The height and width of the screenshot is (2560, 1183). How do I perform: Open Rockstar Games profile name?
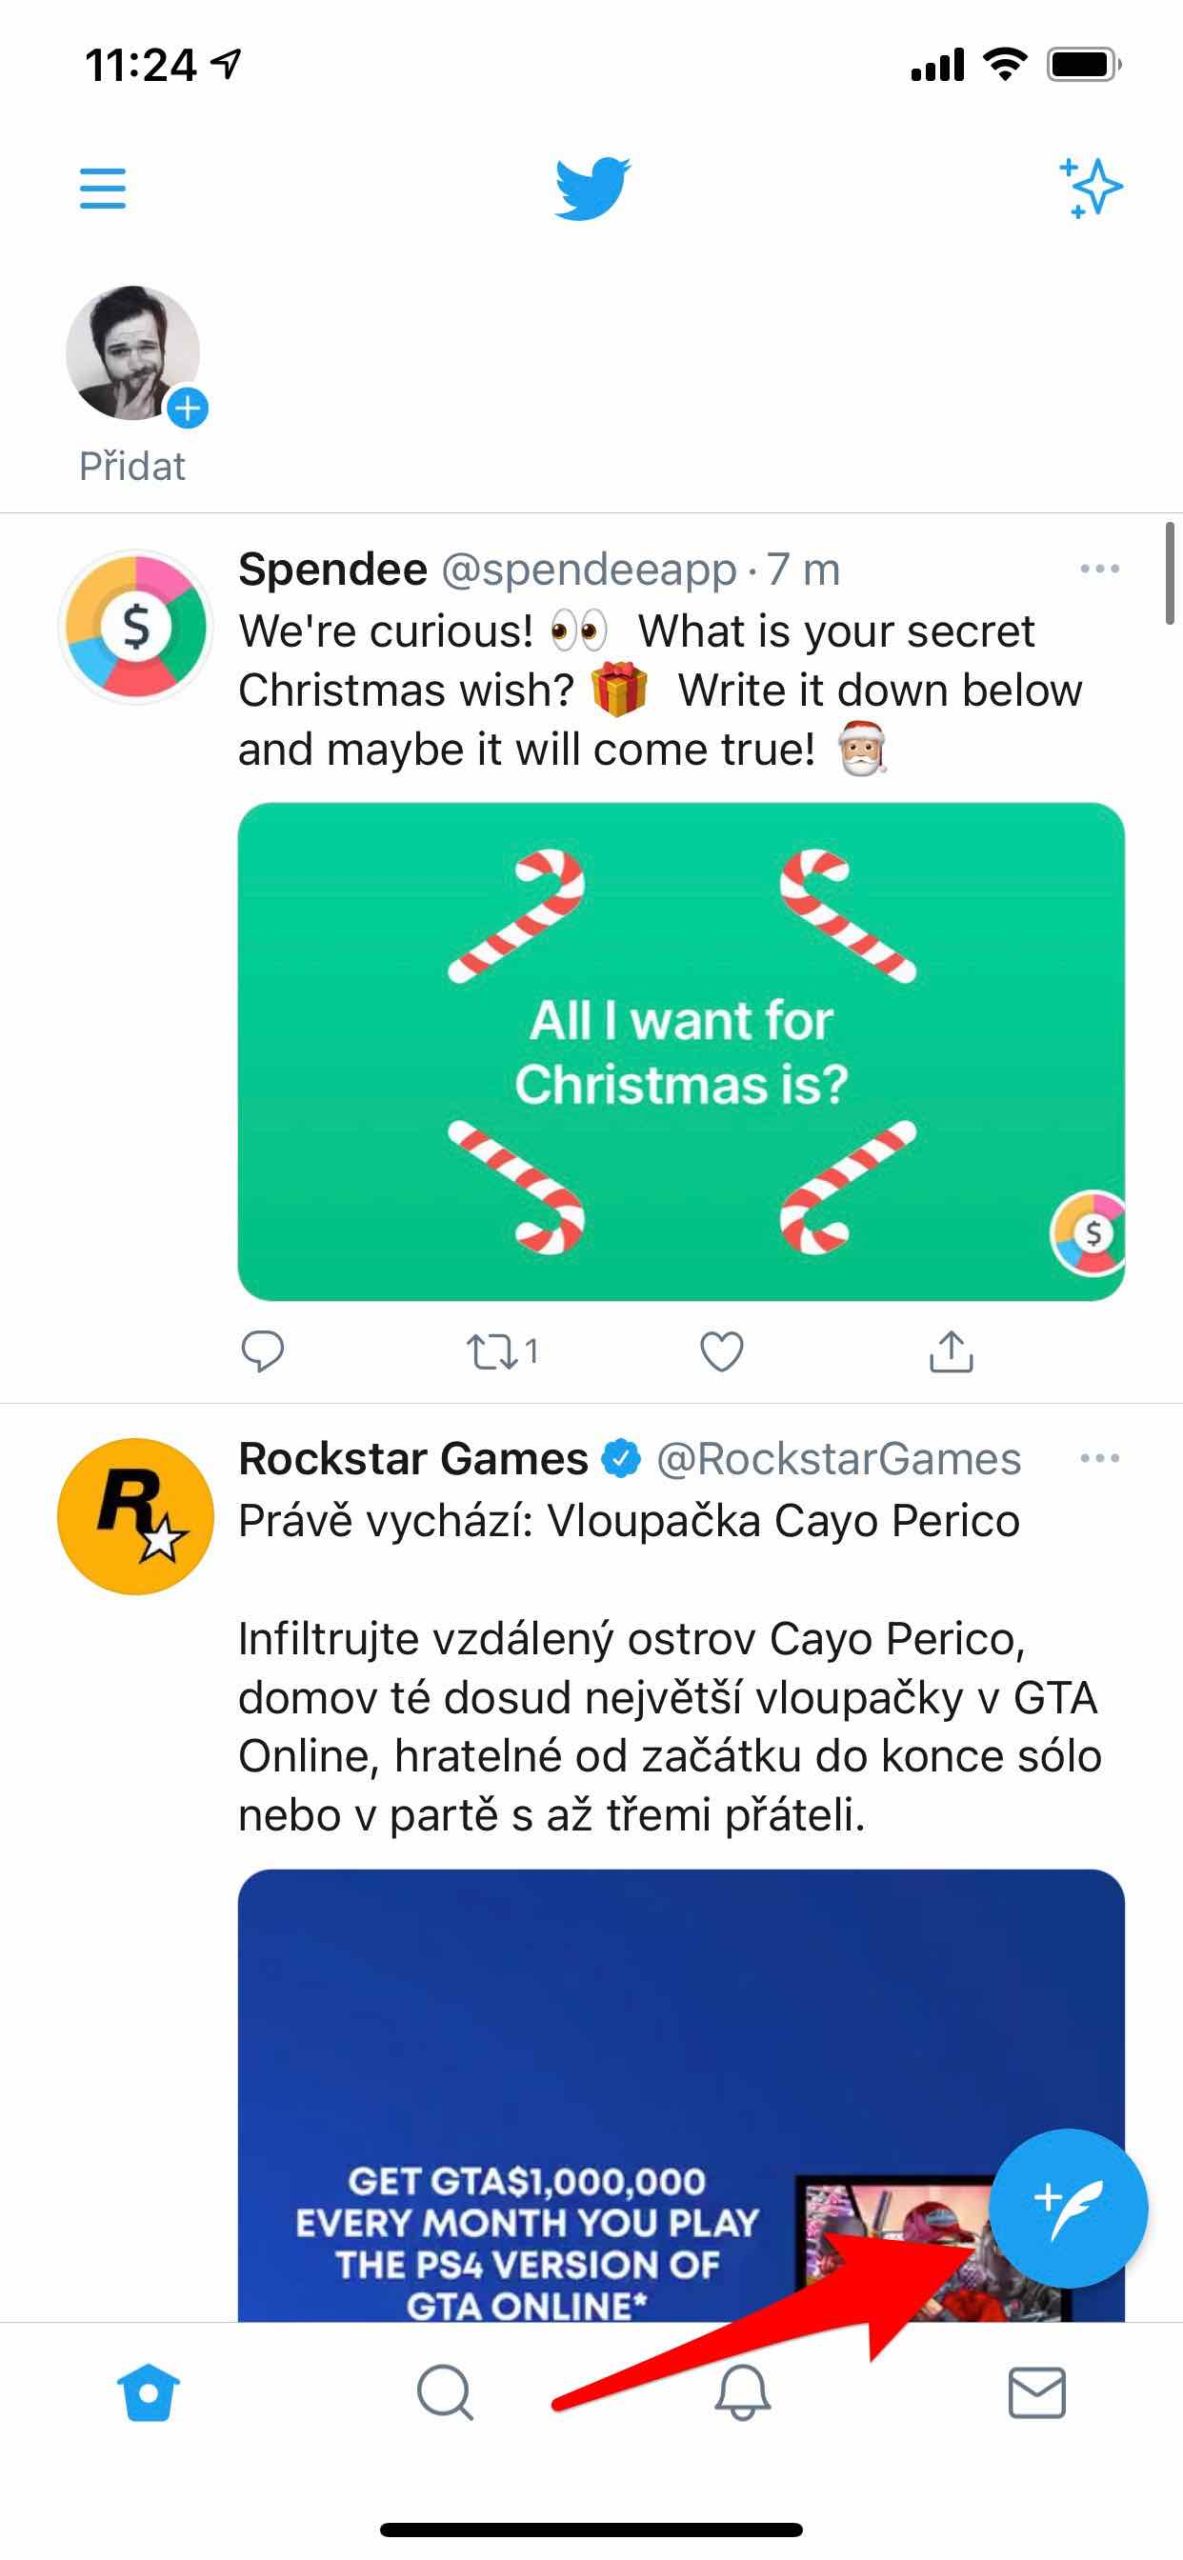pyautogui.click(x=412, y=1458)
